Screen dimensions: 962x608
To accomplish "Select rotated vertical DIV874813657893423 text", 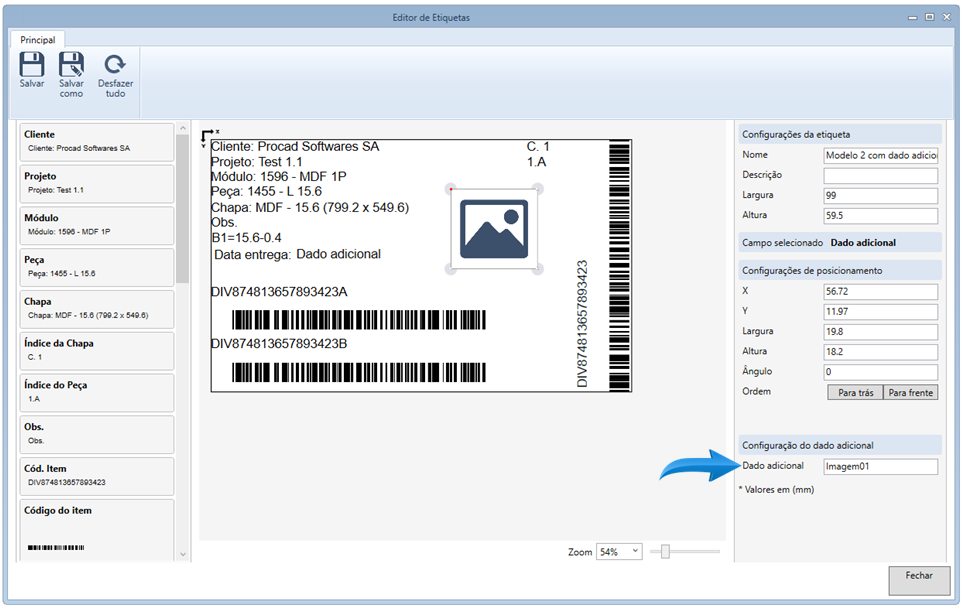I will point(582,324).
